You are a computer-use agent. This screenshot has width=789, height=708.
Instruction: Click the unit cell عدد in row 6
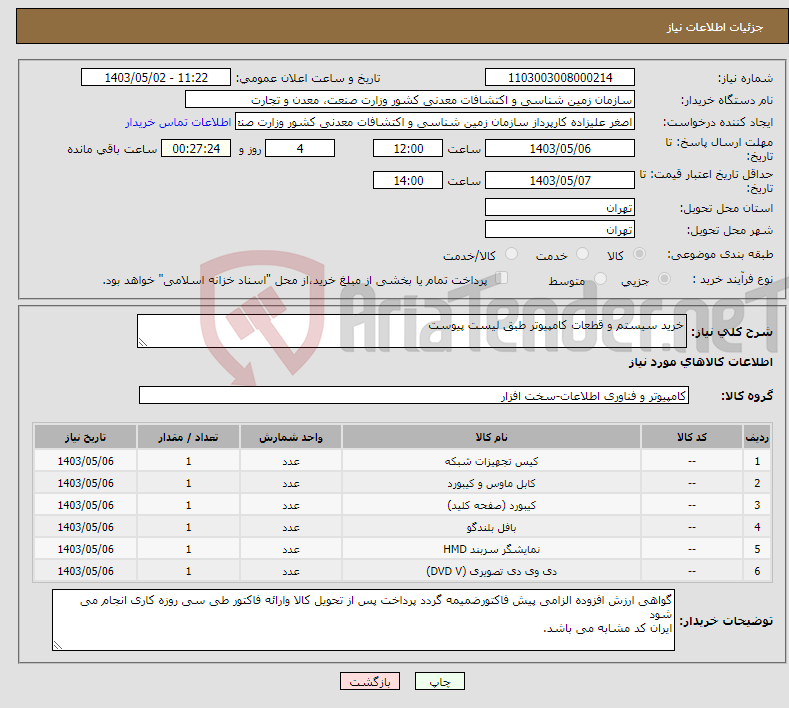coord(291,571)
